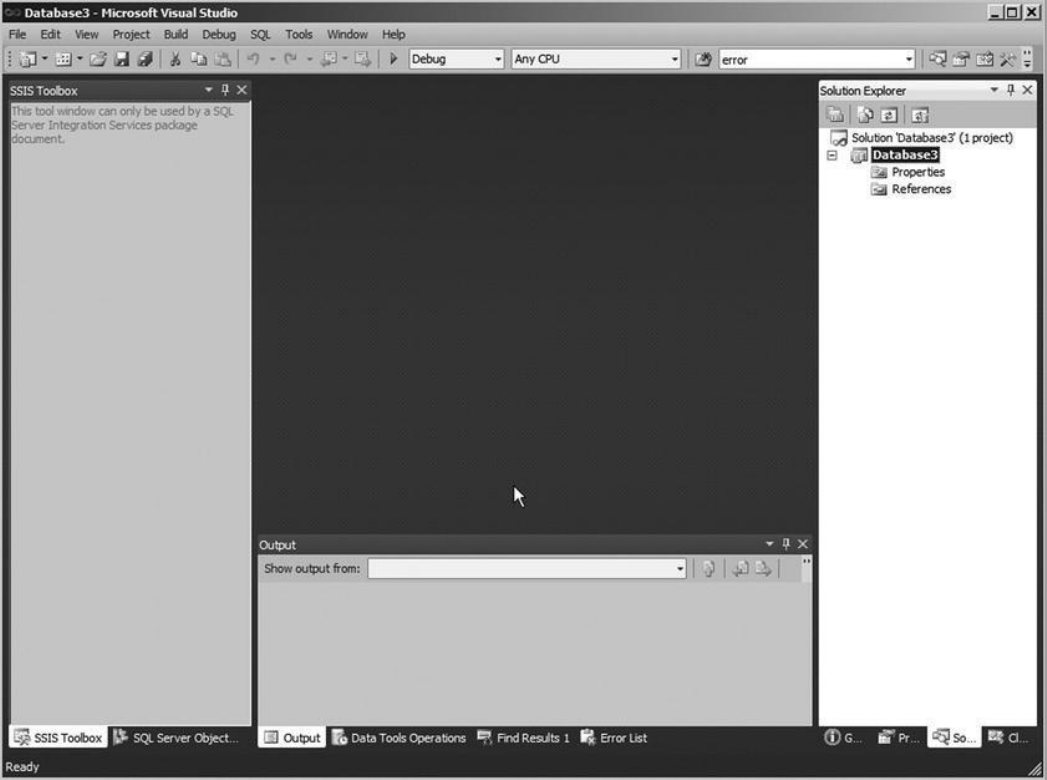Image resolution: width=1047 pixels, height=780 pixels.
Task: Open the Project menu
Action: tap(131, 34)
